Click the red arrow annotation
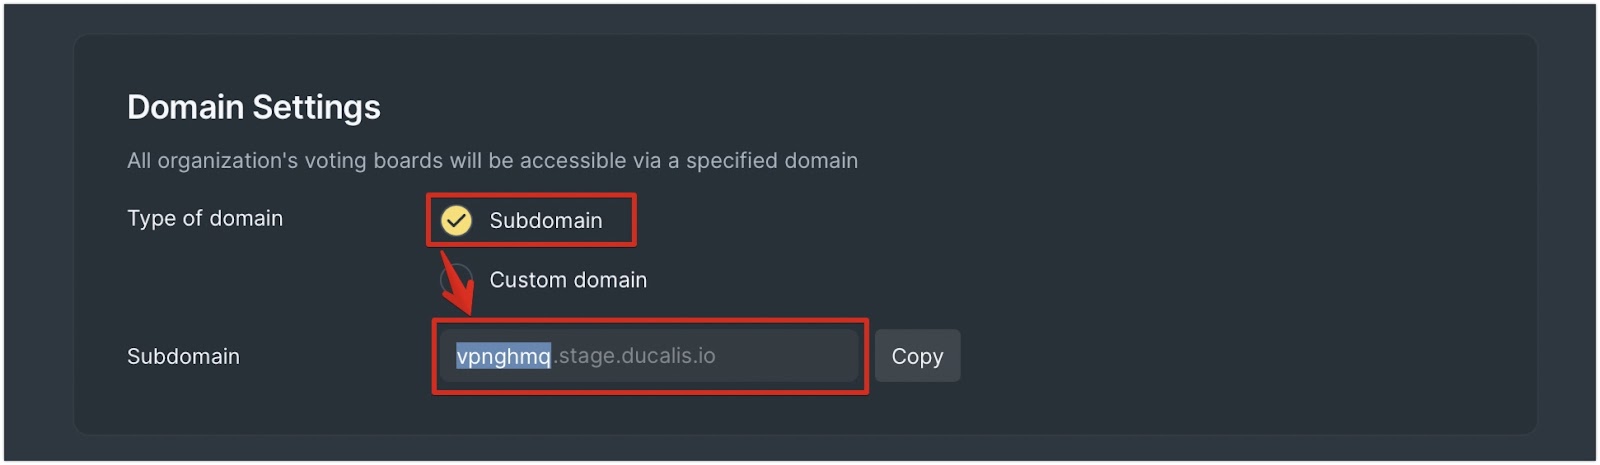Viewport: 1600px width, 465px height. [456, 283]
